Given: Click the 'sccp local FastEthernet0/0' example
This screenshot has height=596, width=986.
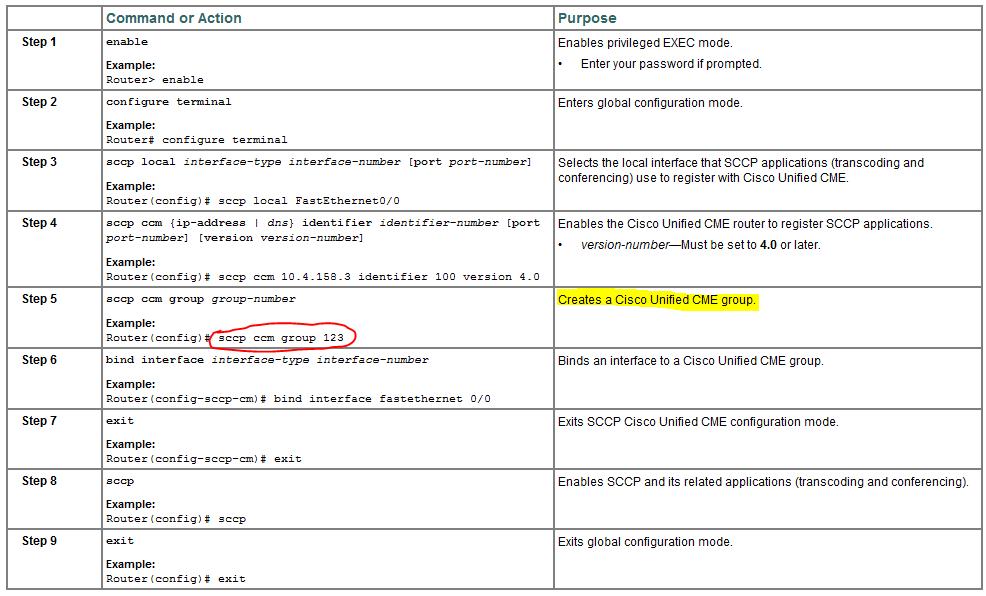Looking at the screenshot, I should [252, 201].
